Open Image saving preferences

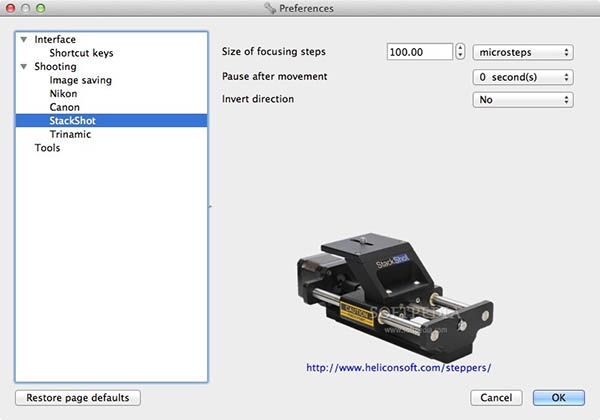[x=80, y=80]
